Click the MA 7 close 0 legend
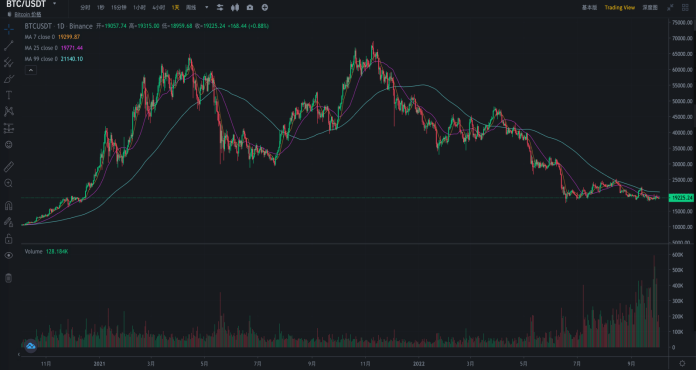Screen dimensions: 697x370 (x=40, y=37)
